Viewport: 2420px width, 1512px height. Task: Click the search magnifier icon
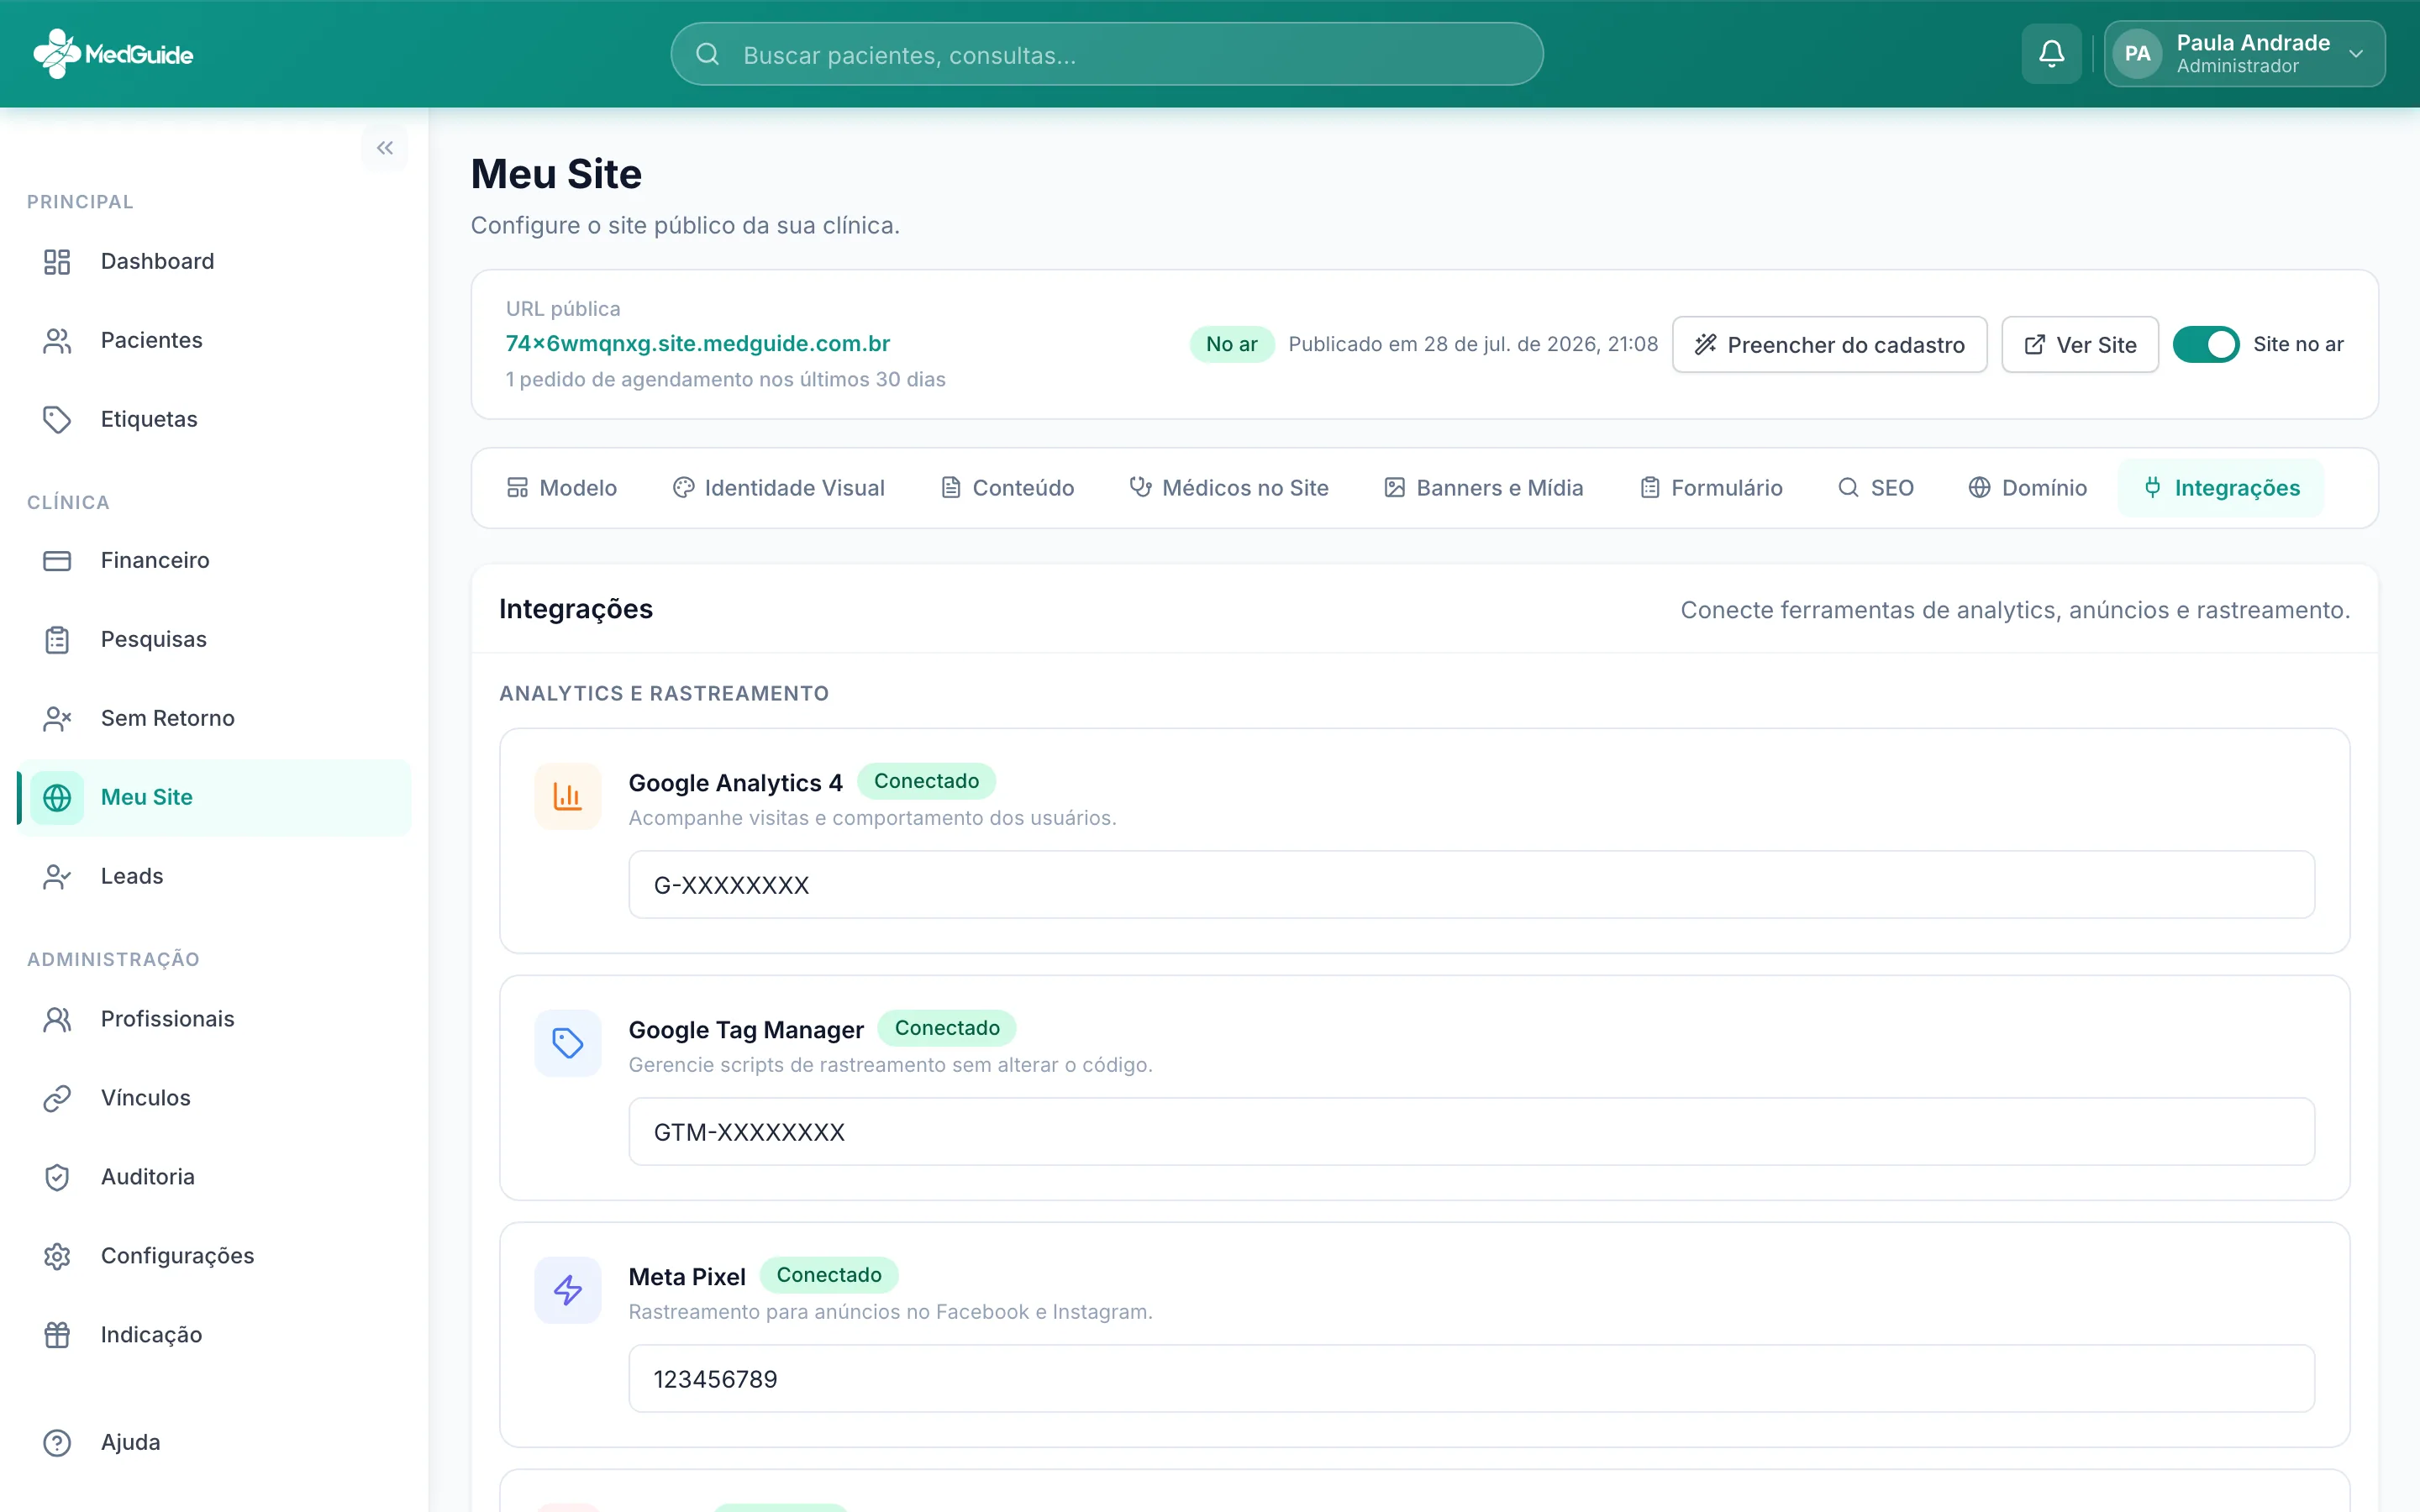point(708,54)
